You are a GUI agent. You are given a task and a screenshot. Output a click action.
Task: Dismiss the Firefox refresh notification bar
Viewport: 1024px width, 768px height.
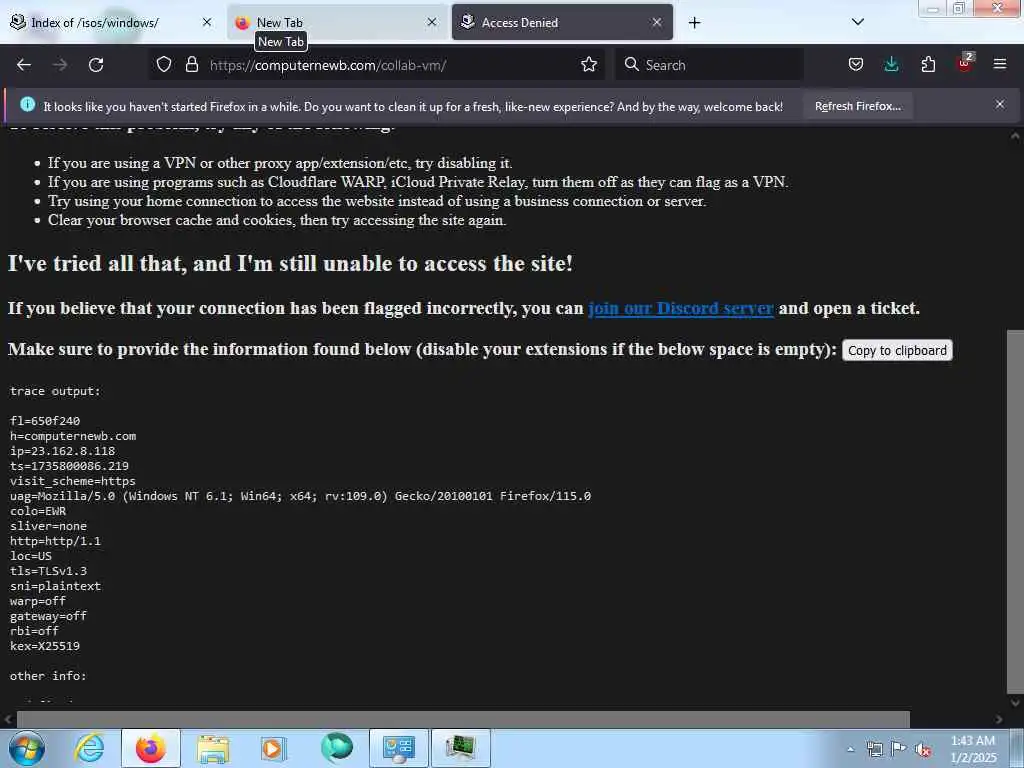point(1000,104)
